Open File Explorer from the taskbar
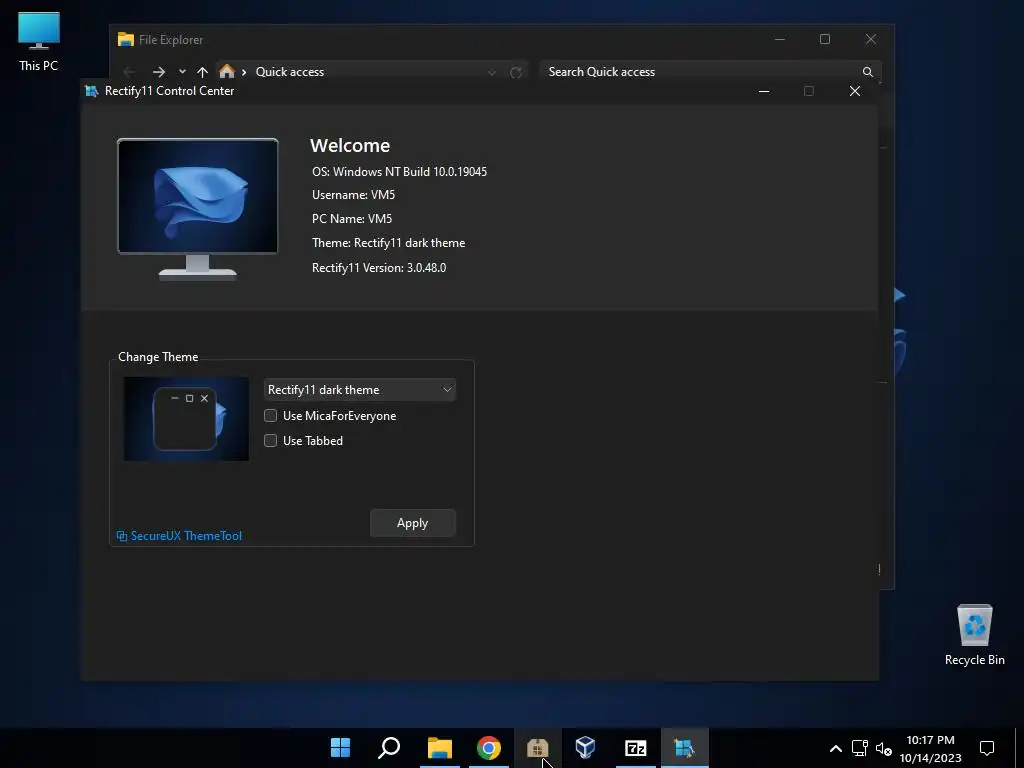This screenshot has height=768, width=1024. coord(440,748)
